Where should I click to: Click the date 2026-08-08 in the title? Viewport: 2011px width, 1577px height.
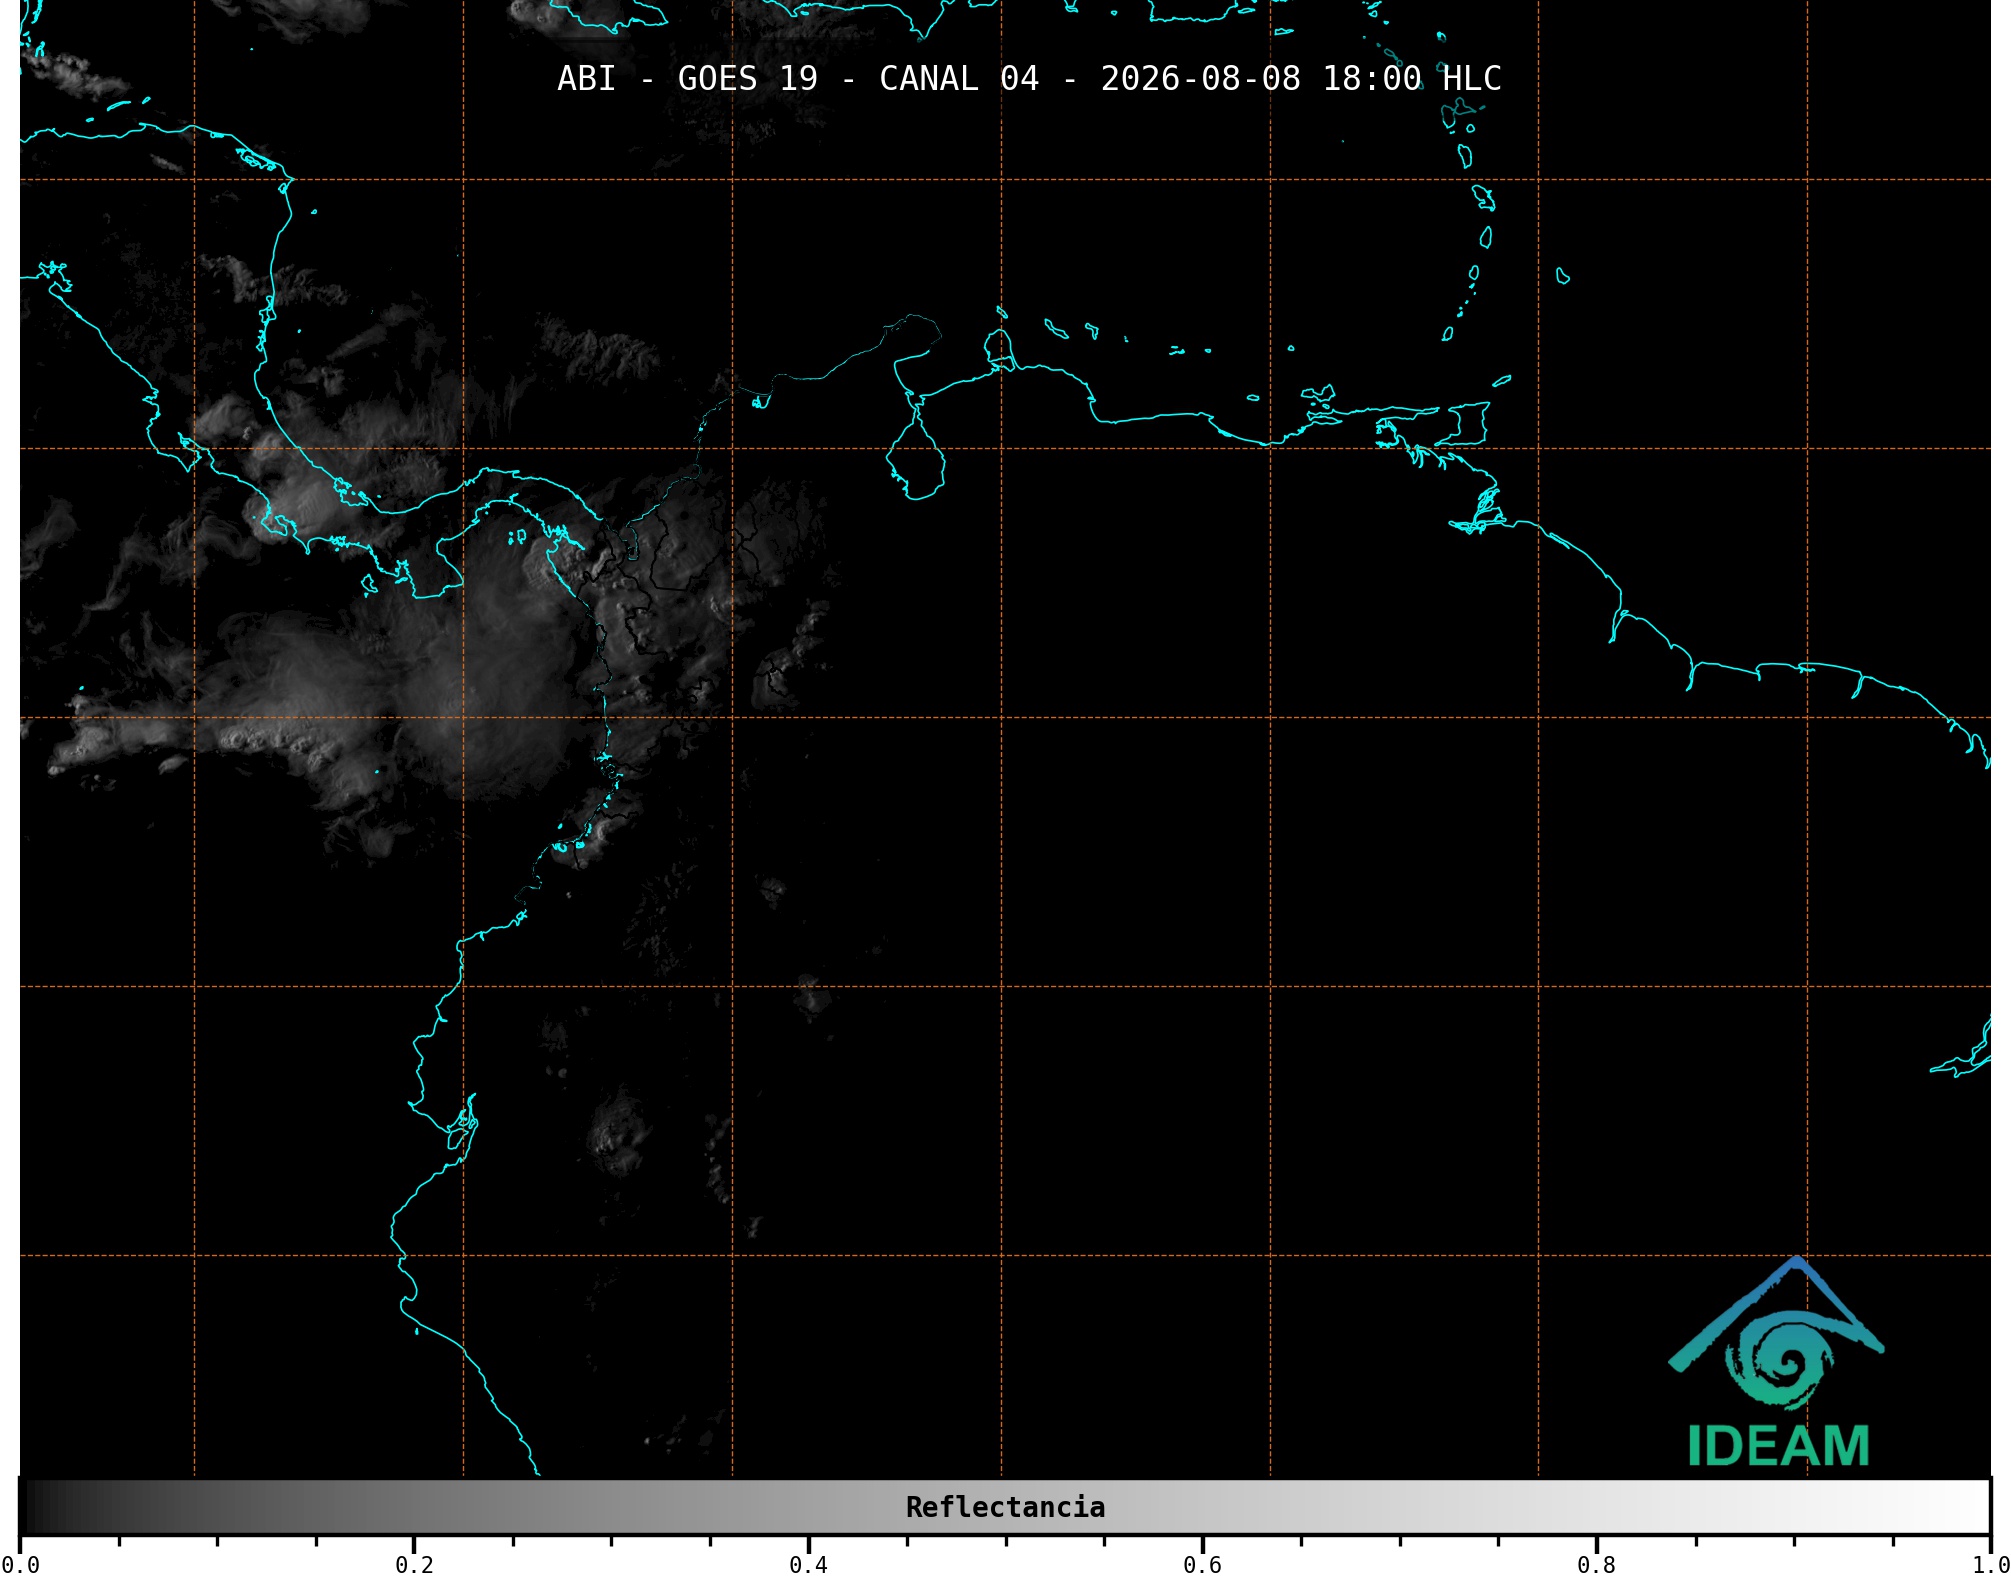coord(1201,78)
